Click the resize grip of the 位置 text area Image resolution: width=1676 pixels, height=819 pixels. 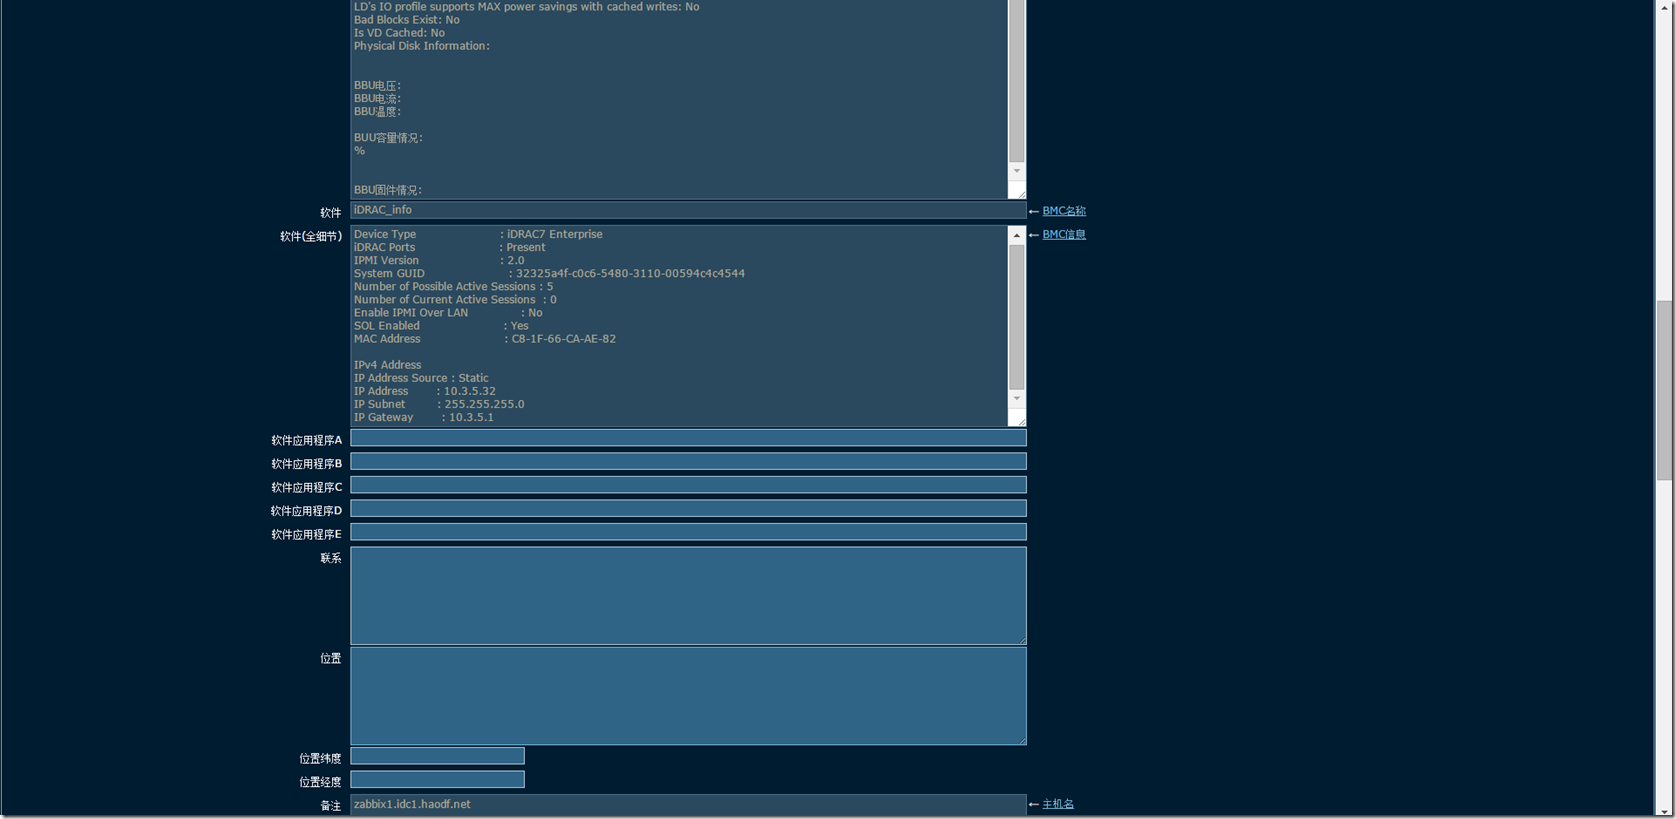point(1021,739)
